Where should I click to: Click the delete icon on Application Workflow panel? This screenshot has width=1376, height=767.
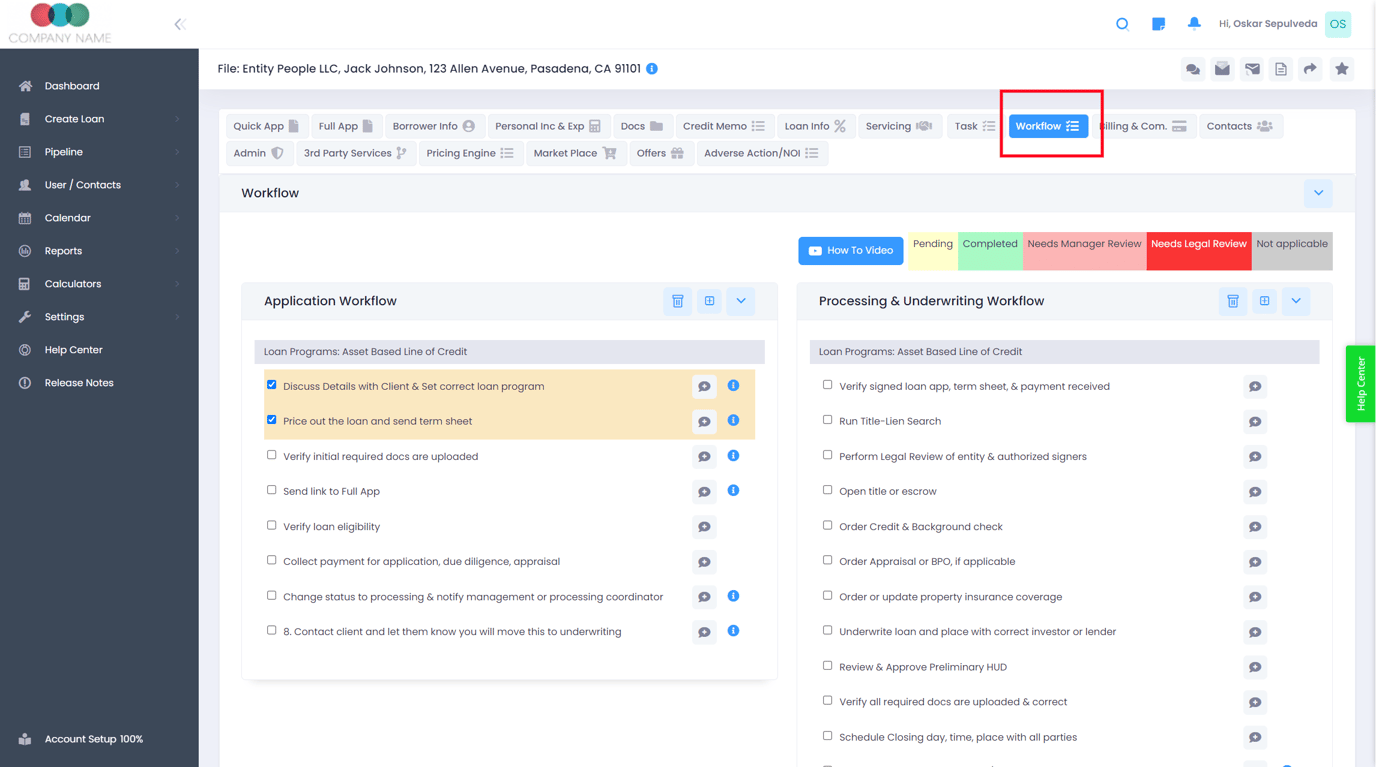pos(677,300)
